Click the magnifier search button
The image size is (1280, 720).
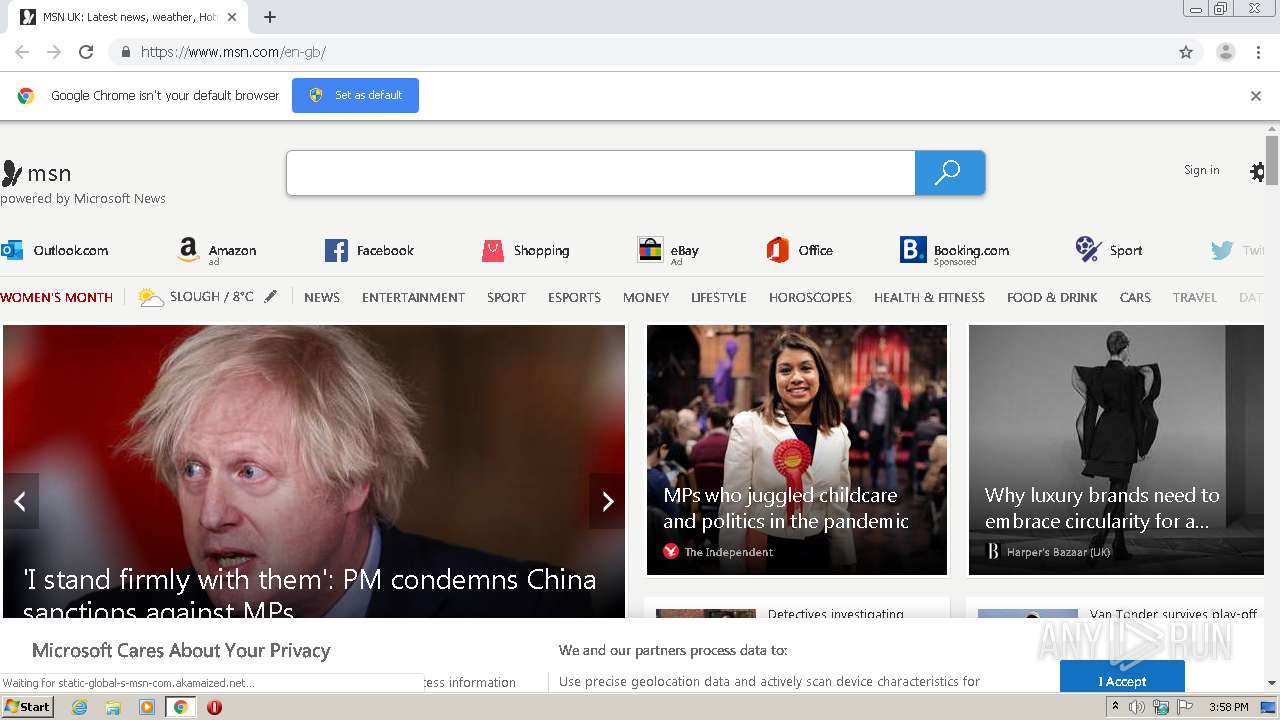point(949,173)
